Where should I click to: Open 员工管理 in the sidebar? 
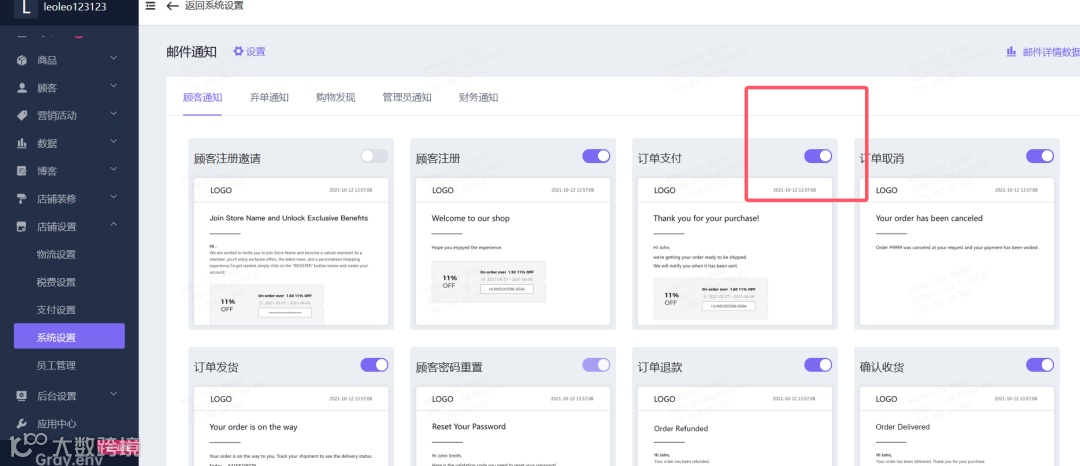tap(56, 366)
